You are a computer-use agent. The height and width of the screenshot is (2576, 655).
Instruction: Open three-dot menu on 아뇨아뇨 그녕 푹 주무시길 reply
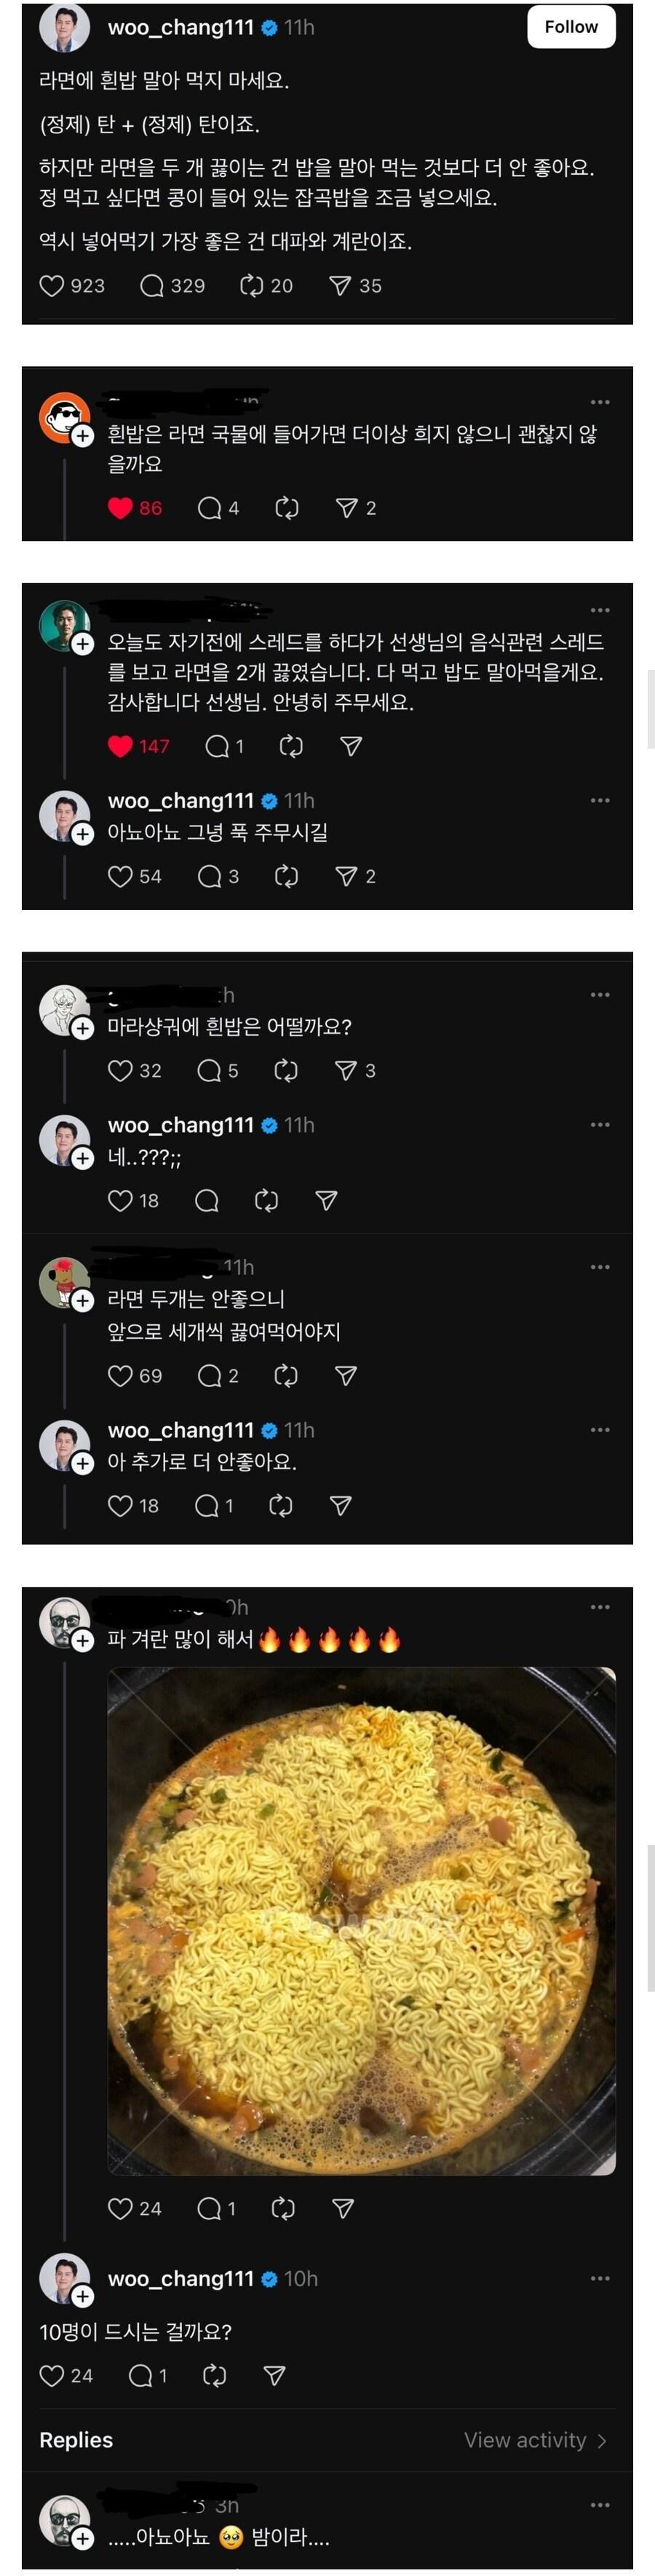coord(600,800)
